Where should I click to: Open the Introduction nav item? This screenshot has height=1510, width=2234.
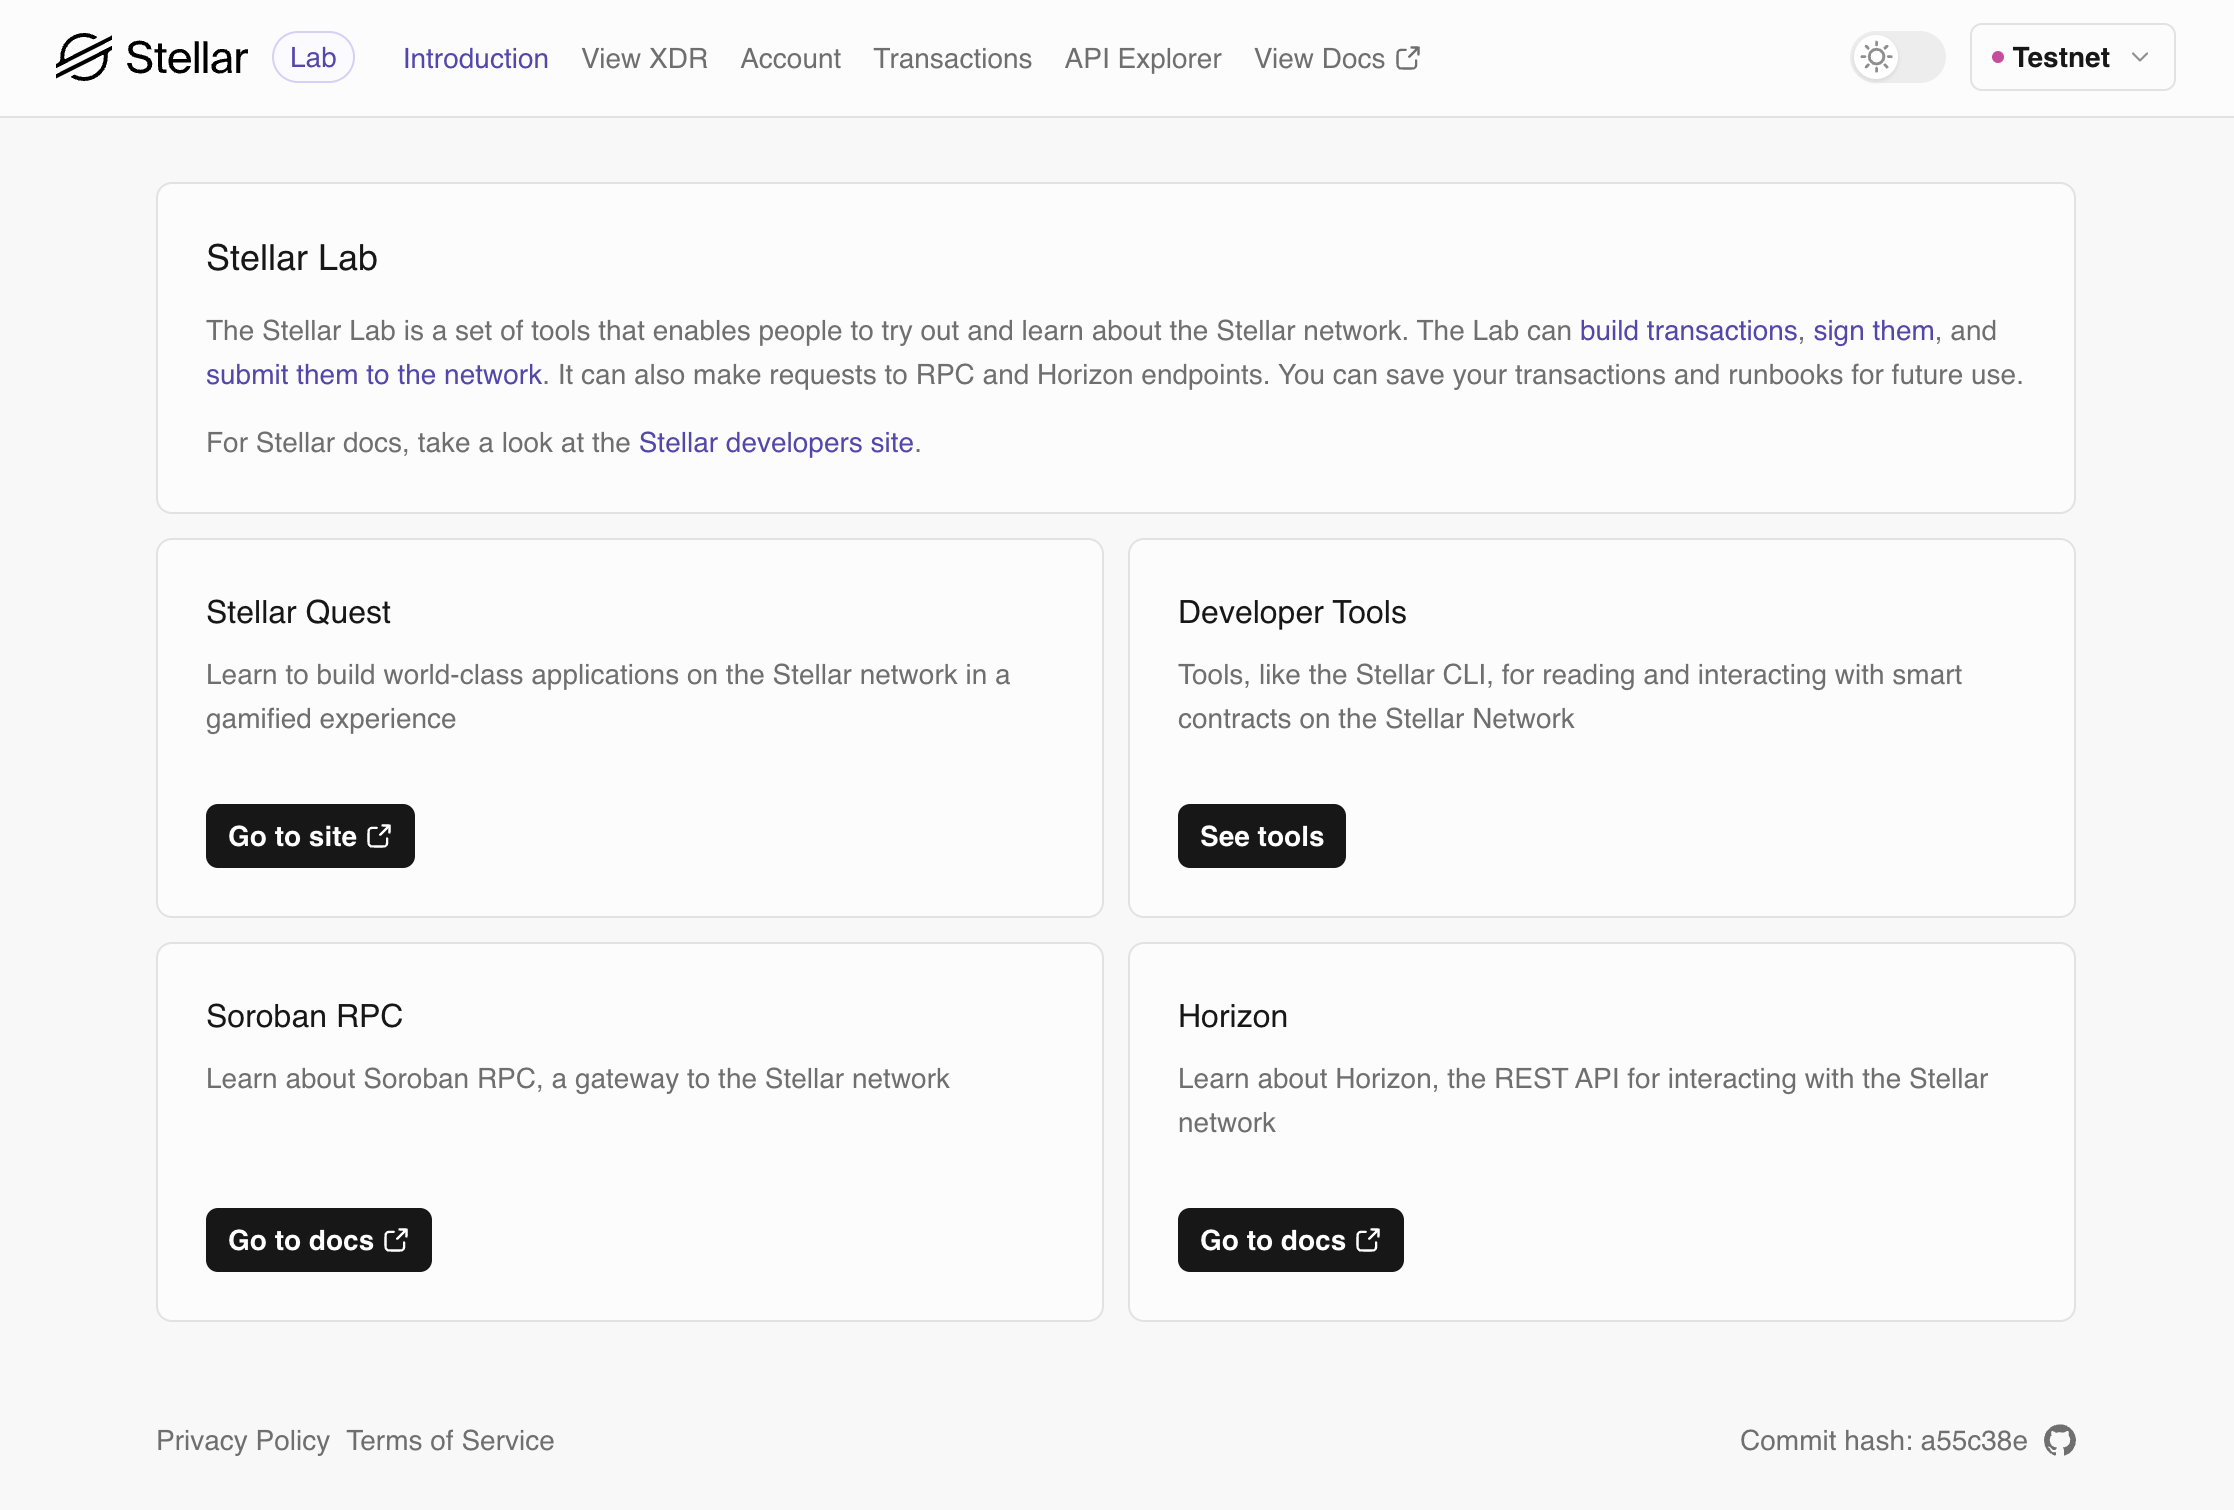point(476,58)
